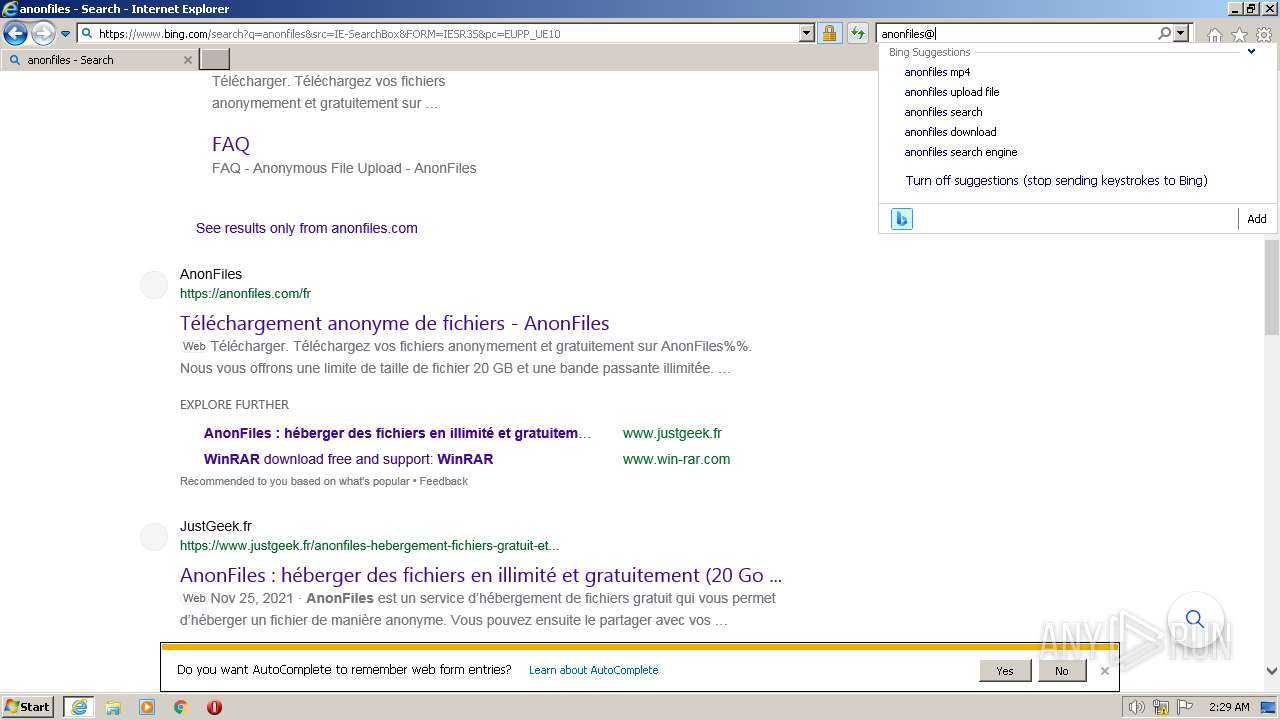Click No on the AutoComplete prompt
The image size is (1280, 720).
pyautogui.click(x=1061, y=671)
